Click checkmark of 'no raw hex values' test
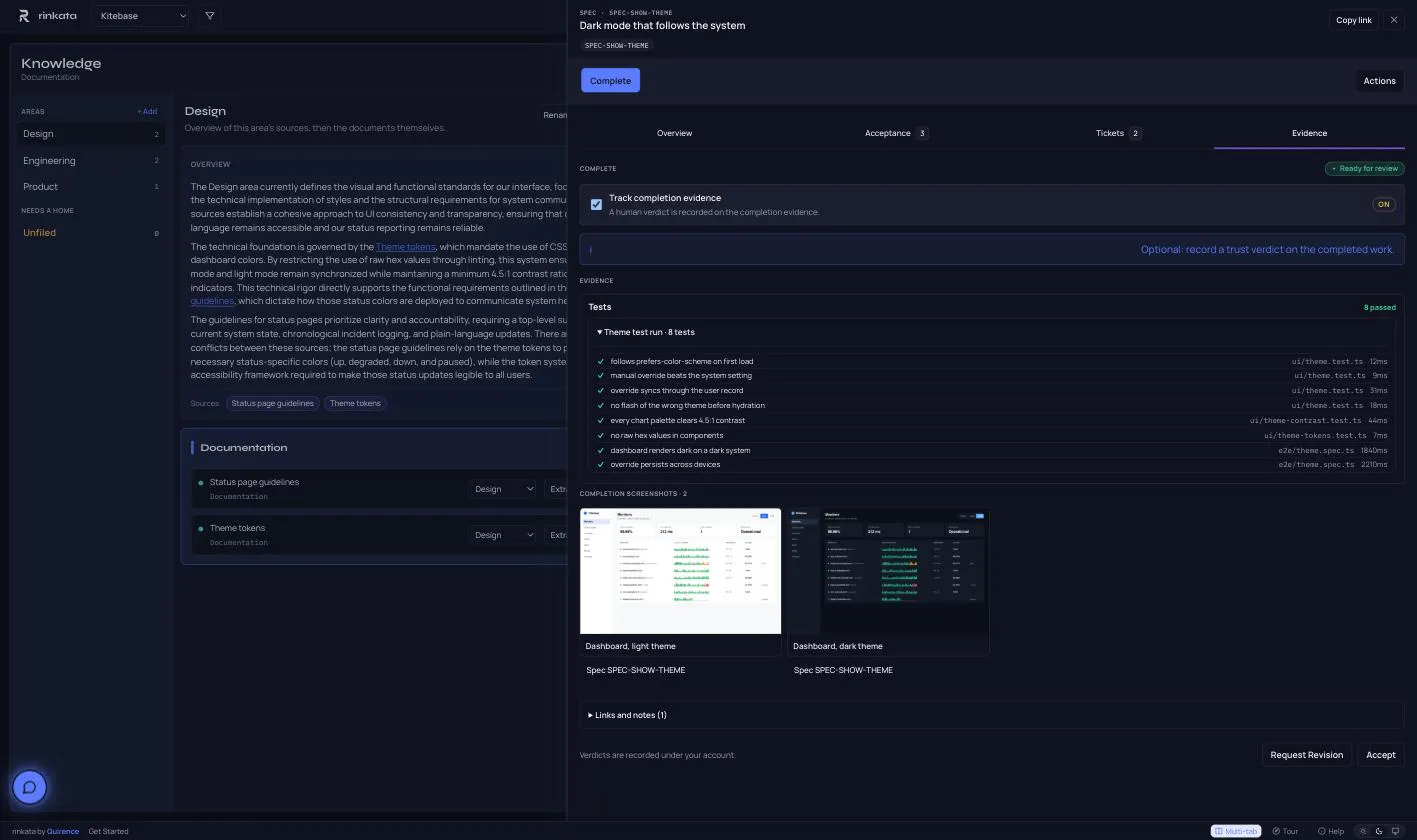 [600, 435]
